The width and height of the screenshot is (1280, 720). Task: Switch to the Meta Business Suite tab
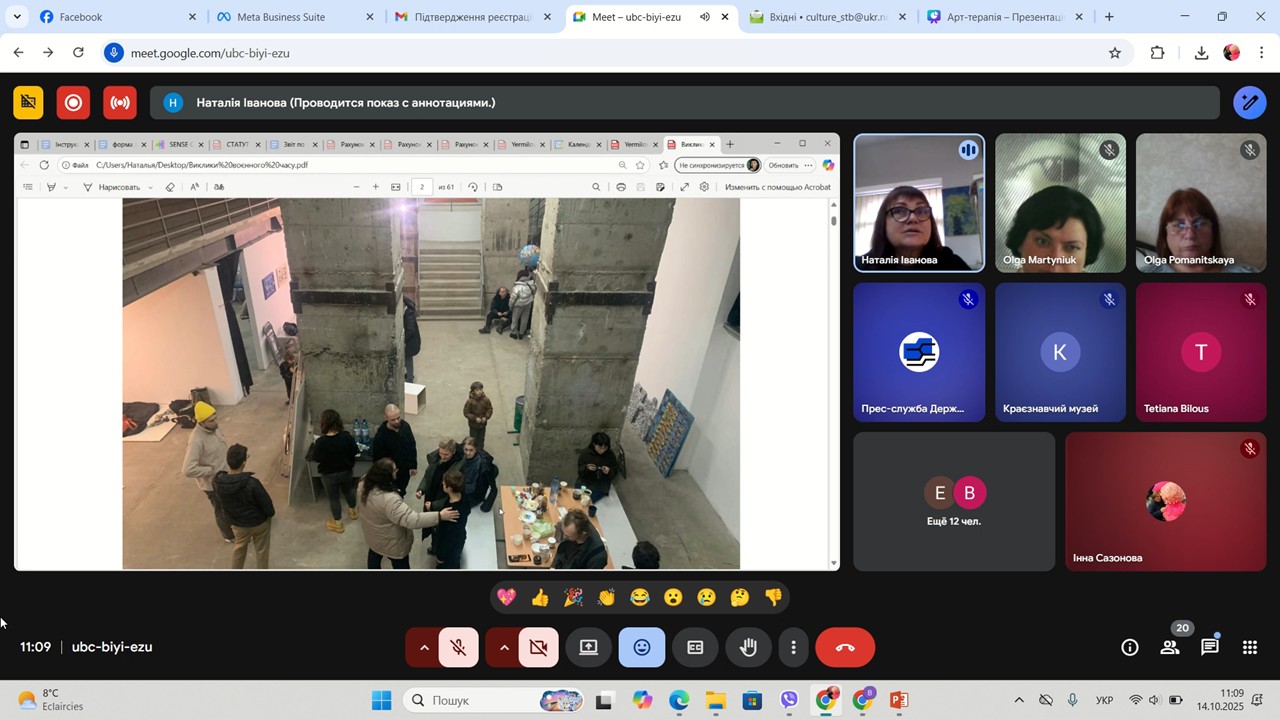[x=283, y=17]
